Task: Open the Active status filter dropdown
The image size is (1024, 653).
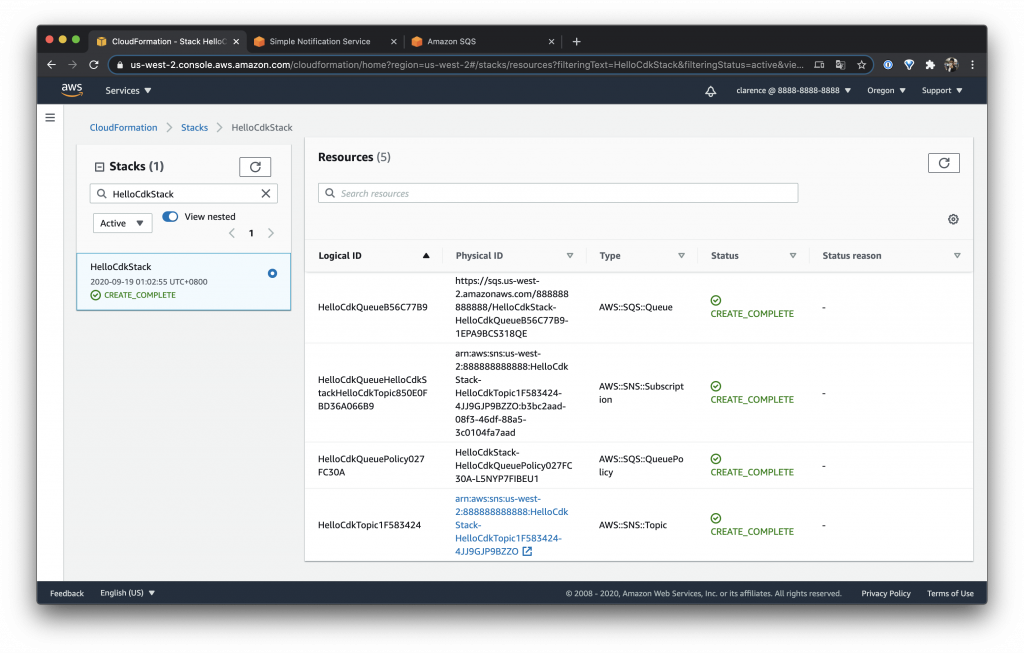Action: click(122, 223)
